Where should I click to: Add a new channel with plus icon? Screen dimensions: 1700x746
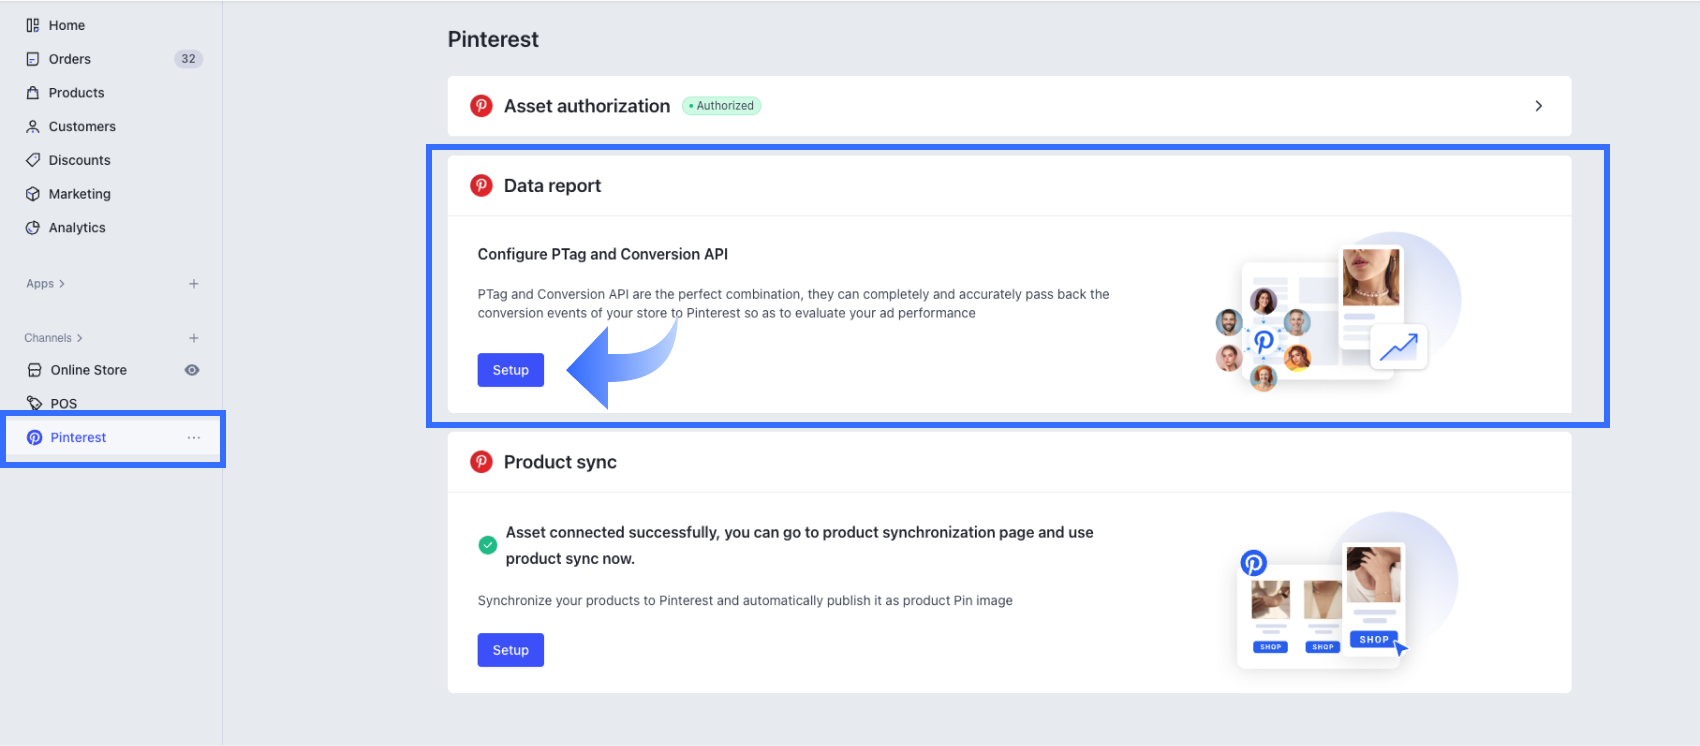click(194, 338)
